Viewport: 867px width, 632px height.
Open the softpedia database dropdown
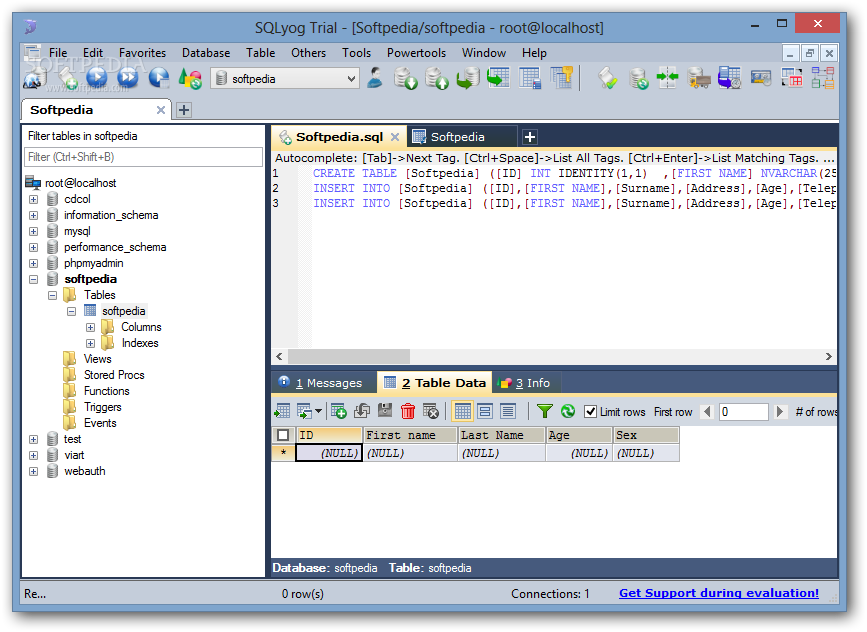pyautogui.click(x=351, y=79)
